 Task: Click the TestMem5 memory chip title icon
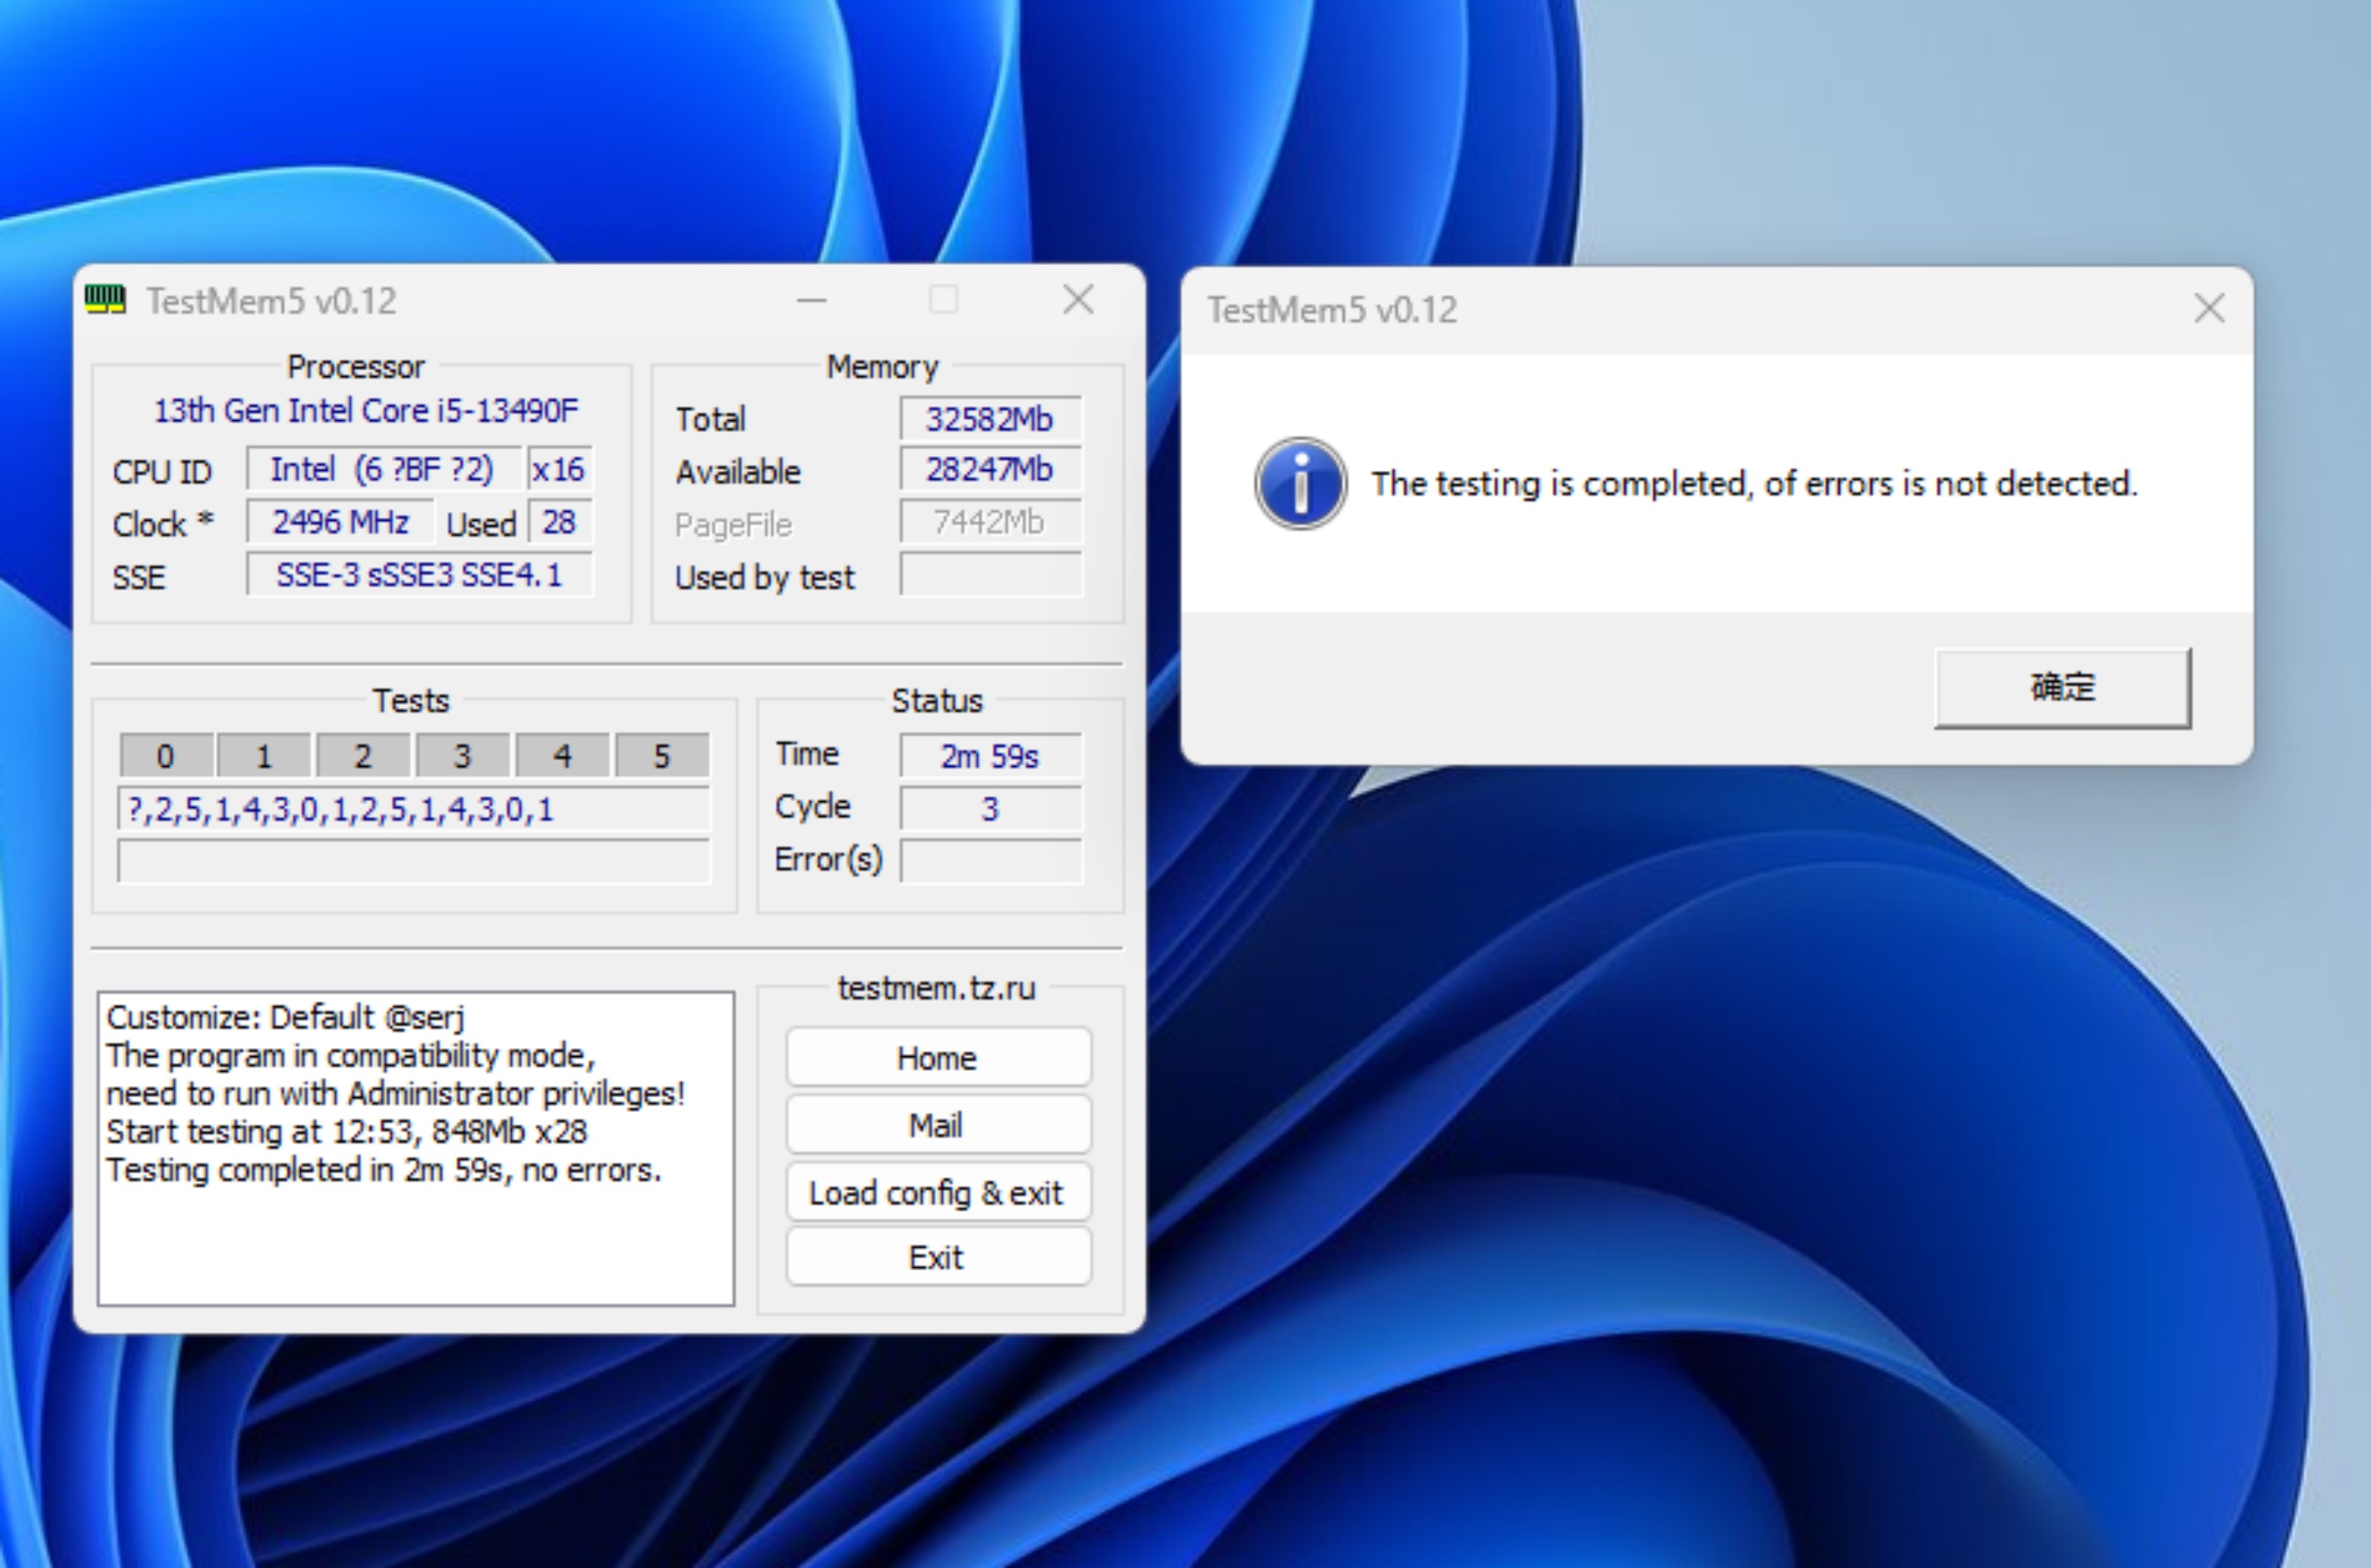click(105, 299)
